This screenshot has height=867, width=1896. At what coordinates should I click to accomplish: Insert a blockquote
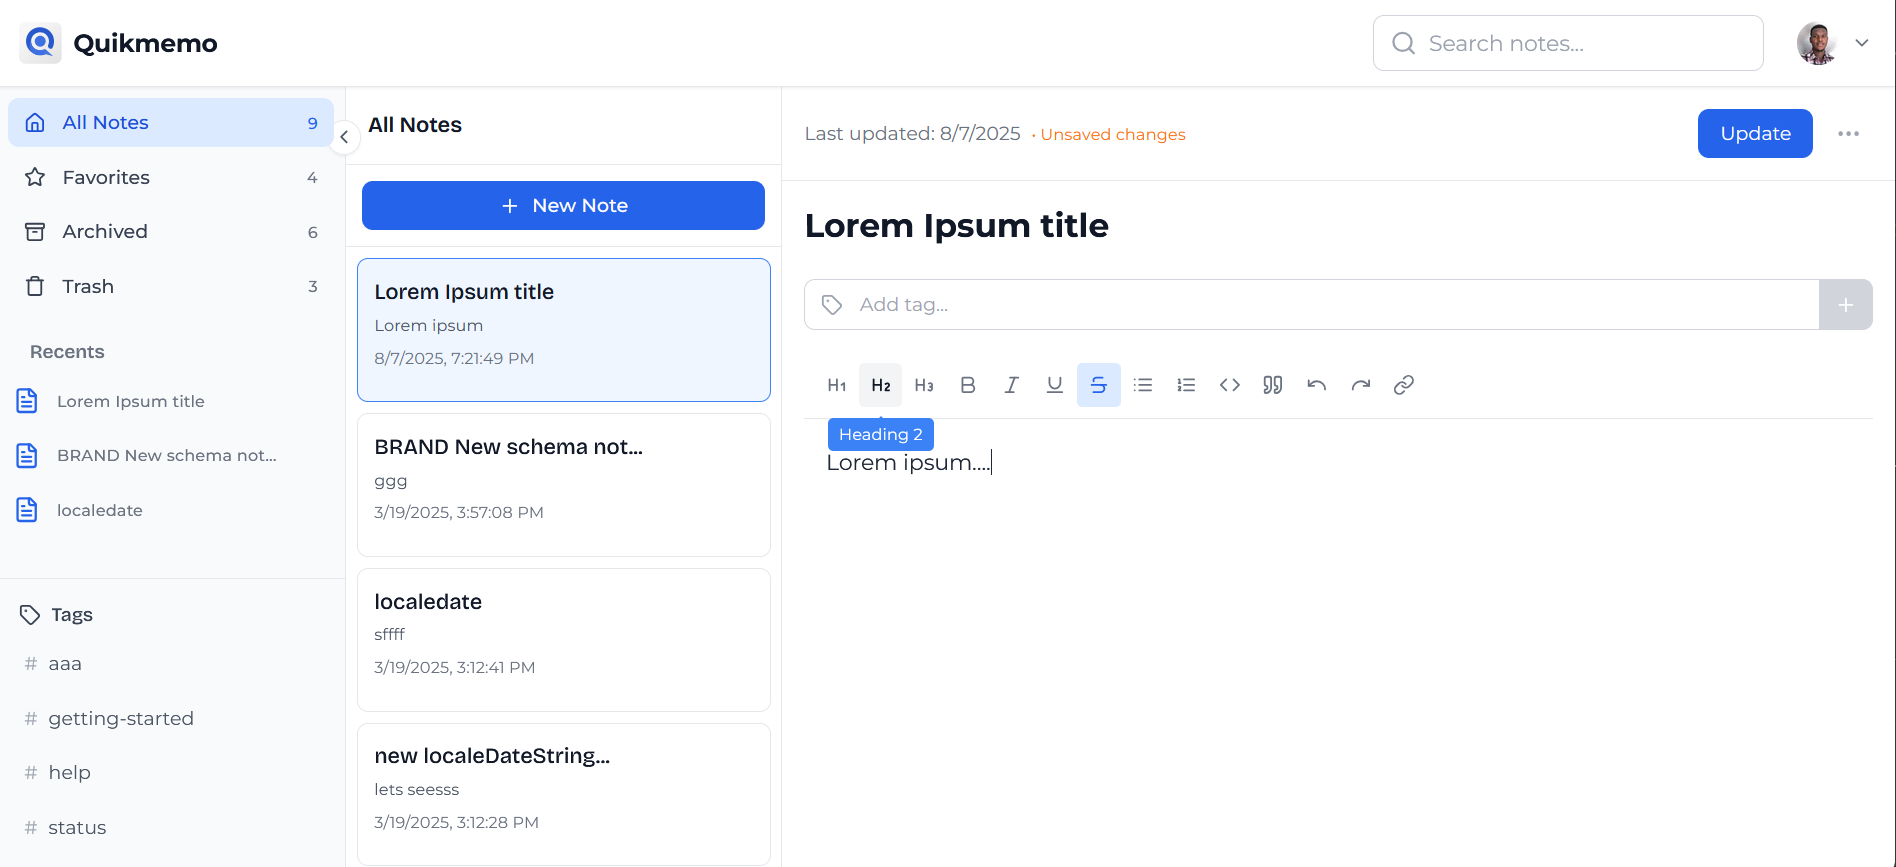point(1273,385)
